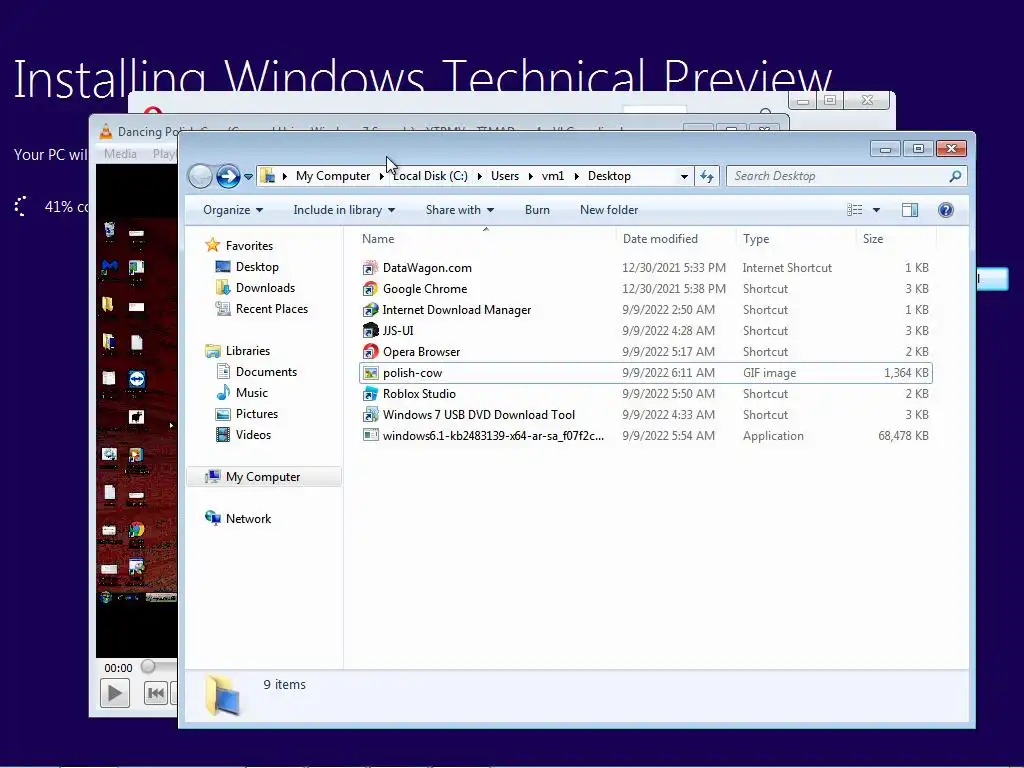The height and width of the screenshot is (768, 1024).
Task: Click the Change your view icon
Action: click(854, 210)
